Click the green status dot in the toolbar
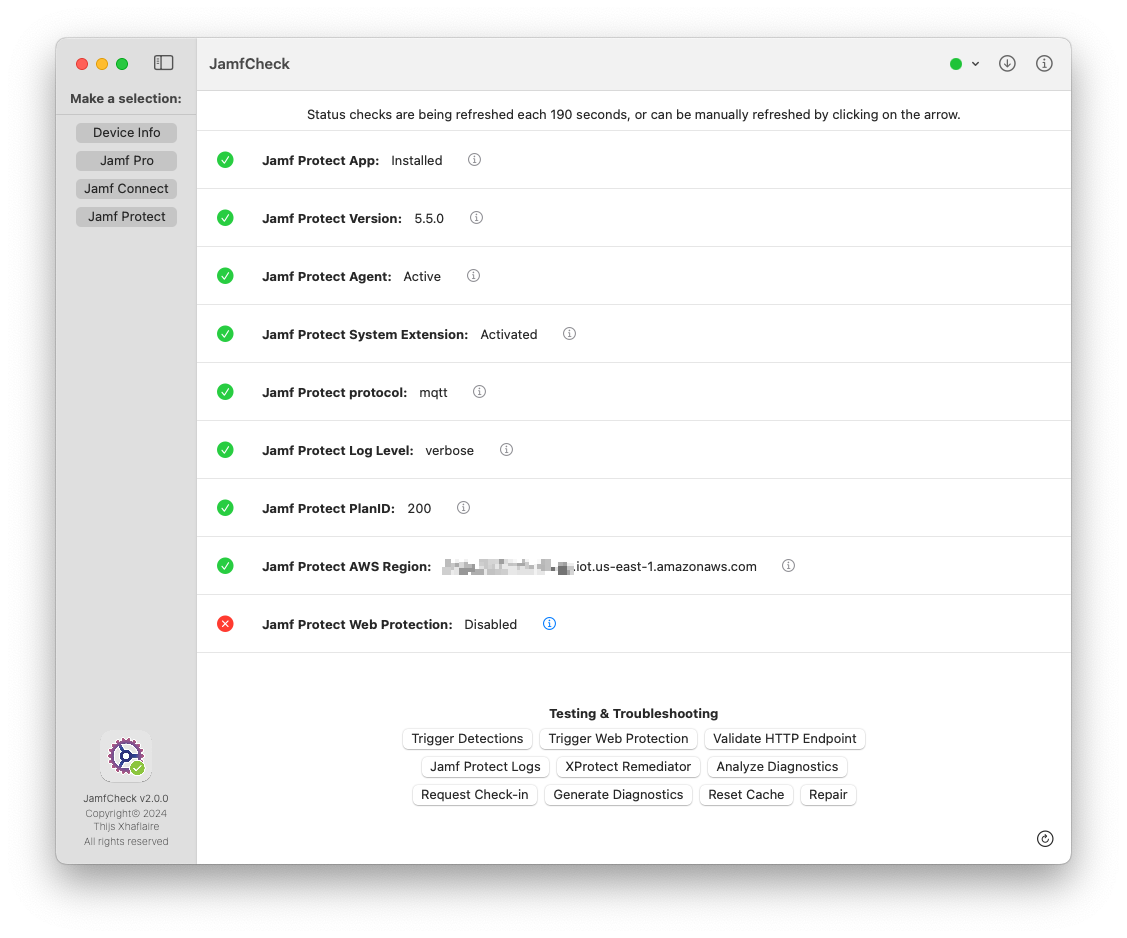The height and width of the screenshot is (938, 1127). (955, 64)
